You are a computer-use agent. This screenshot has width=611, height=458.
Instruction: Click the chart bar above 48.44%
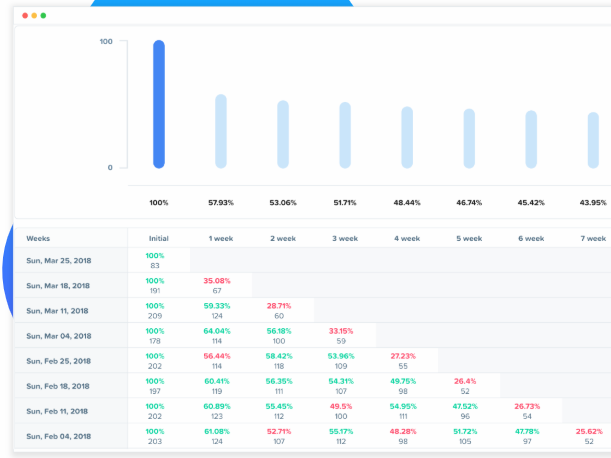pos(407,137)
